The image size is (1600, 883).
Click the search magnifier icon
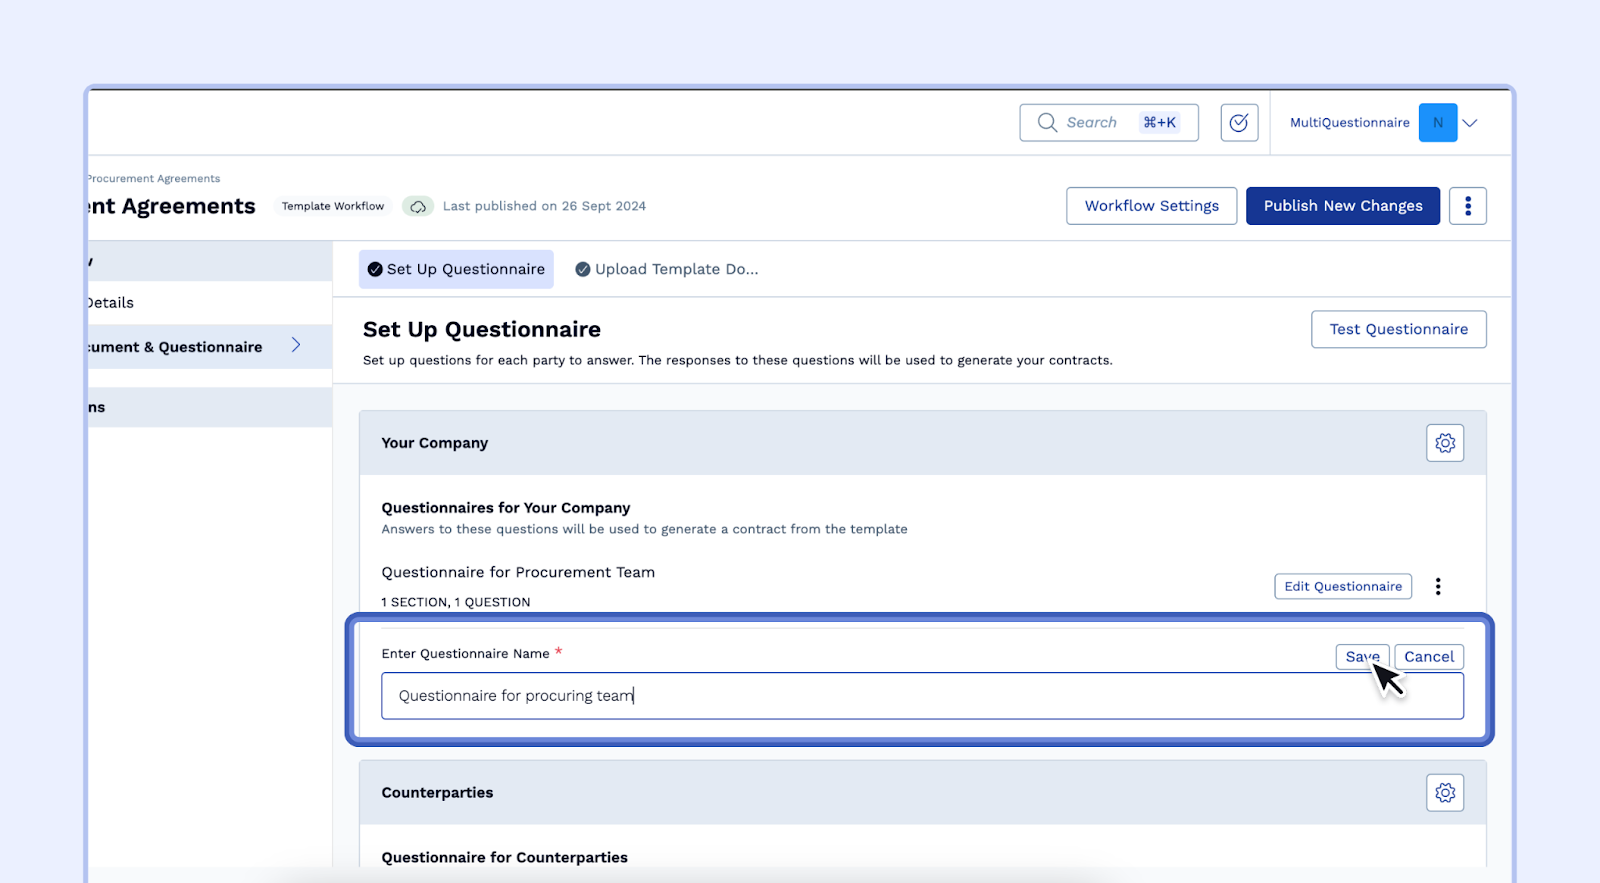click(1047, 122)
